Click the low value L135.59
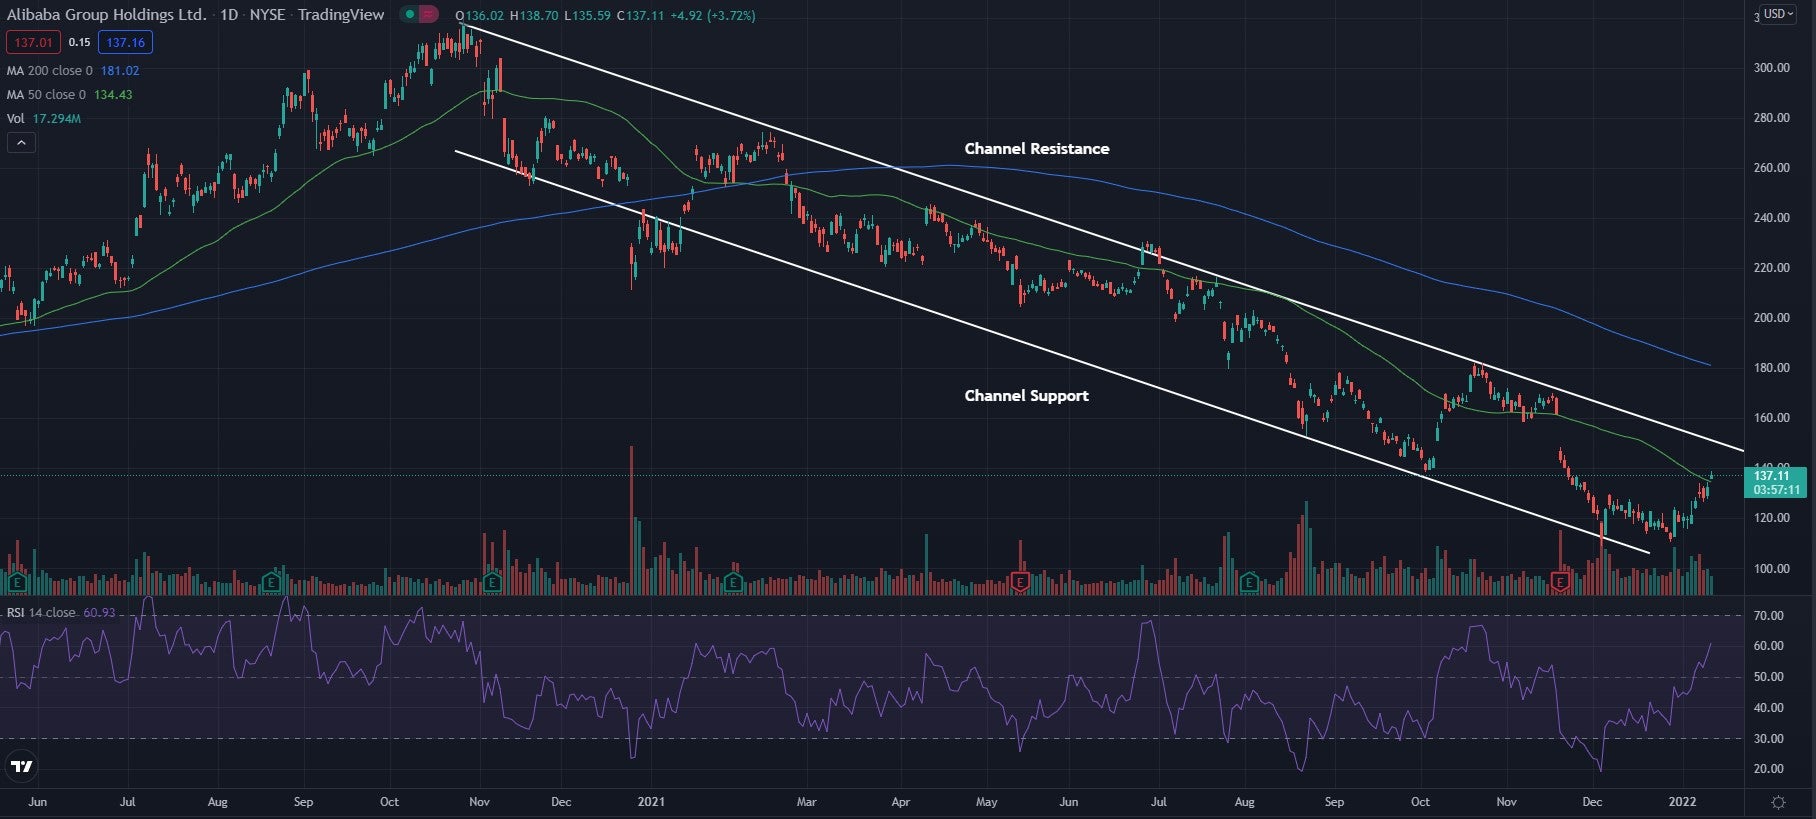The image size is (1816, 819). tap(588, 16)
